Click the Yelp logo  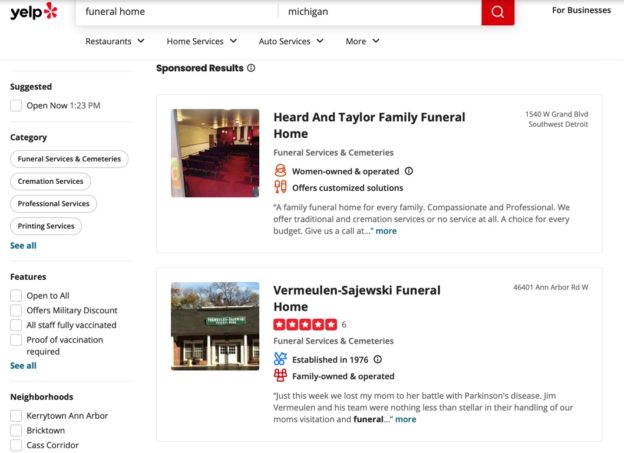pos(34,11)
